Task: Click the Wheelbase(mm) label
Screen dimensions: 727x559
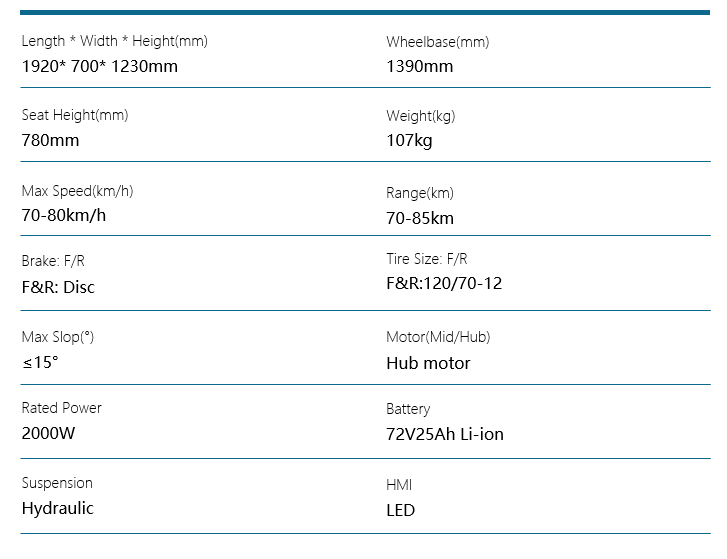Action: (x=438, y=42)
